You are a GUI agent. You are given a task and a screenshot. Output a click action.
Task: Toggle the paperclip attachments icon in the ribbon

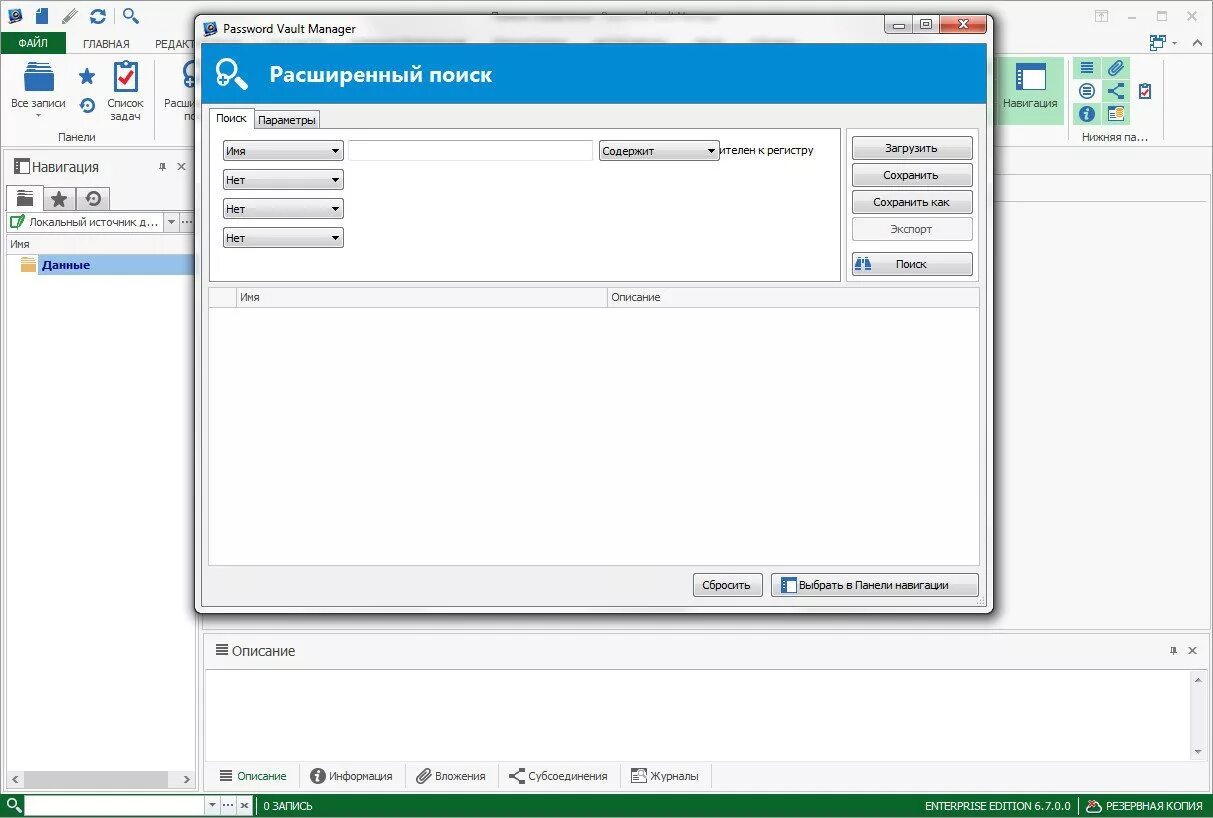[1116, 68]
